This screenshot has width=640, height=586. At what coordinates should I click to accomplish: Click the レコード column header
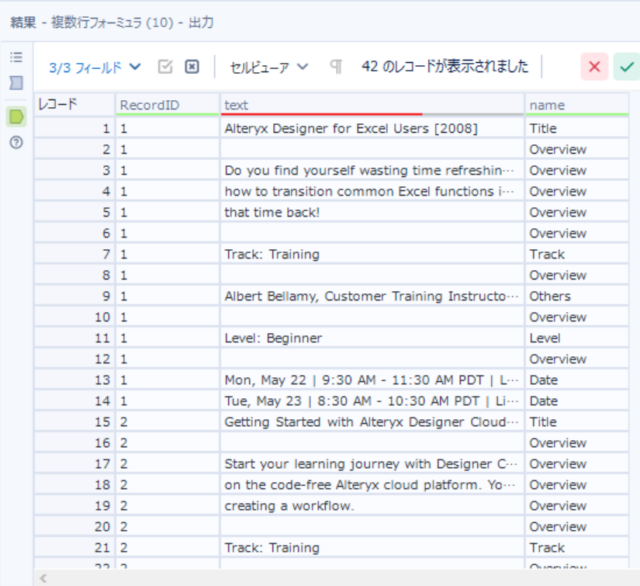(74, 105)
